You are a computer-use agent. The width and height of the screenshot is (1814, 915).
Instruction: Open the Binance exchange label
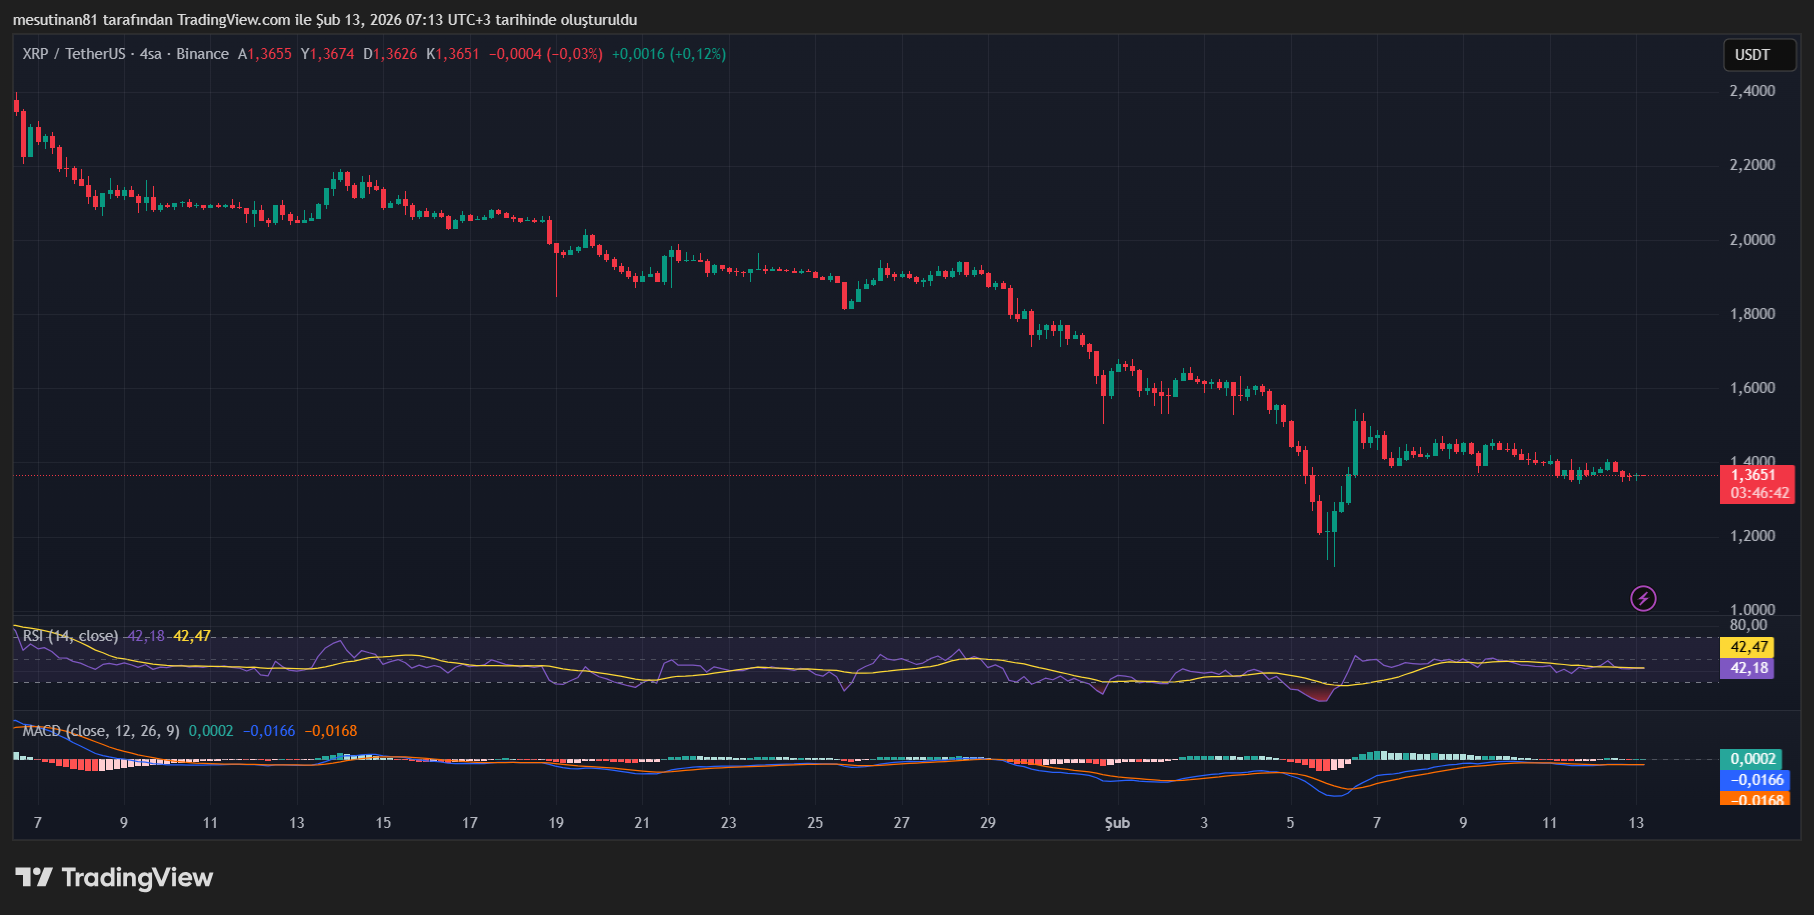click(x=203, y=54)
